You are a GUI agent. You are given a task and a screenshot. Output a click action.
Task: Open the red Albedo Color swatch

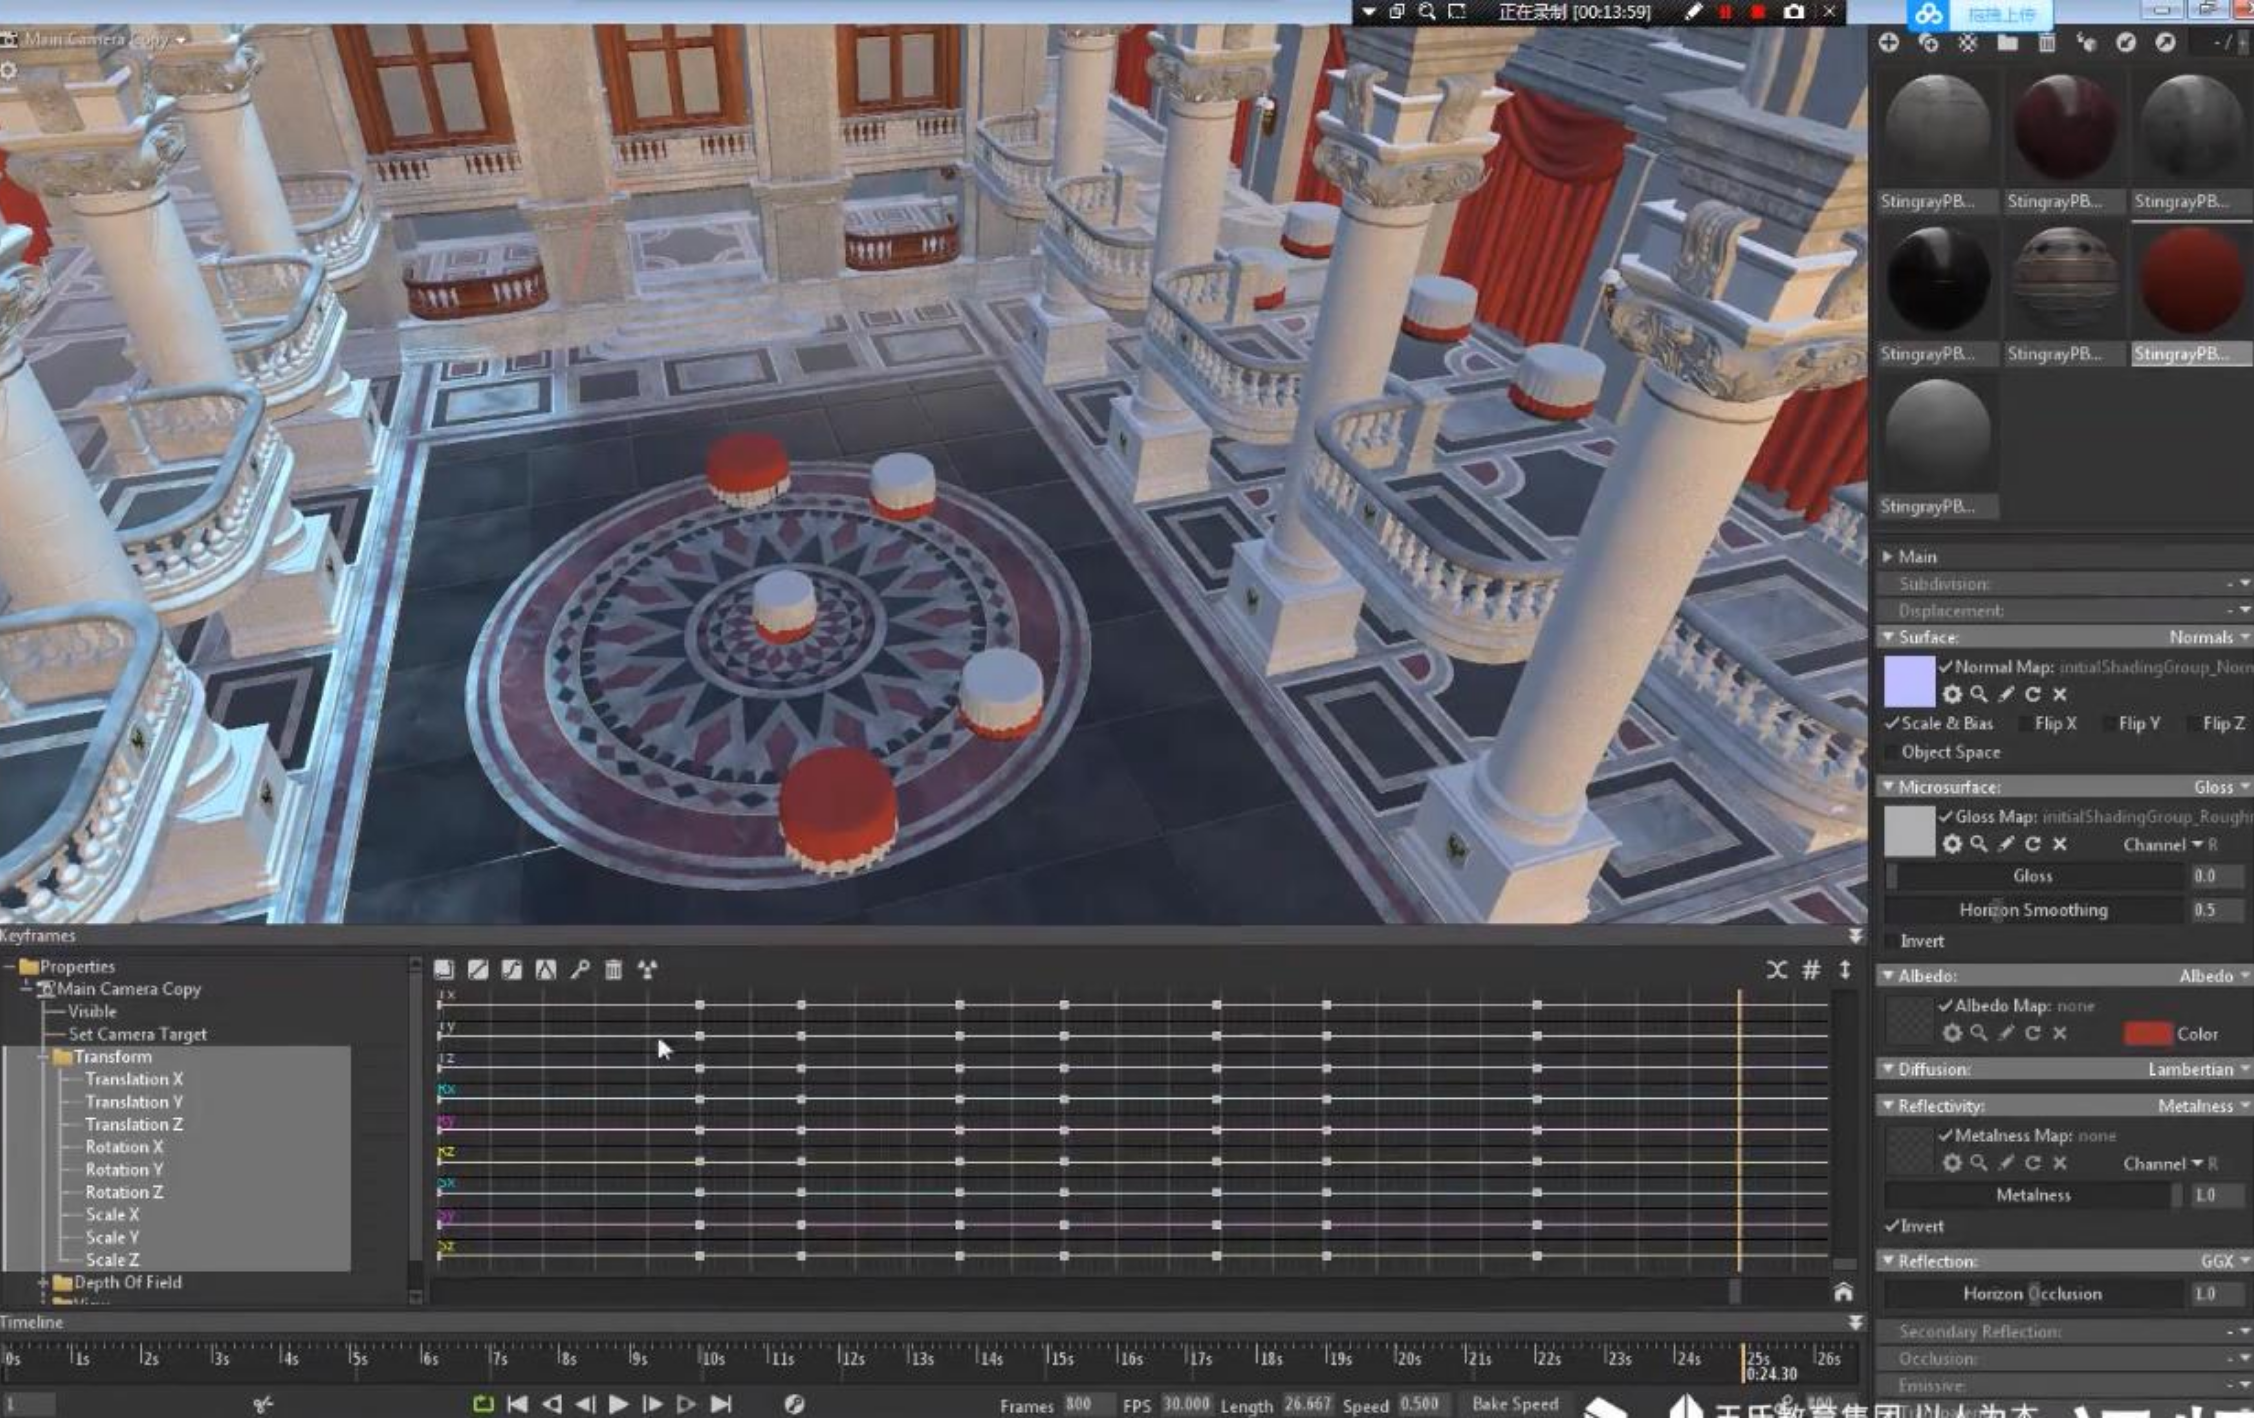[x=2146, y=1033]
